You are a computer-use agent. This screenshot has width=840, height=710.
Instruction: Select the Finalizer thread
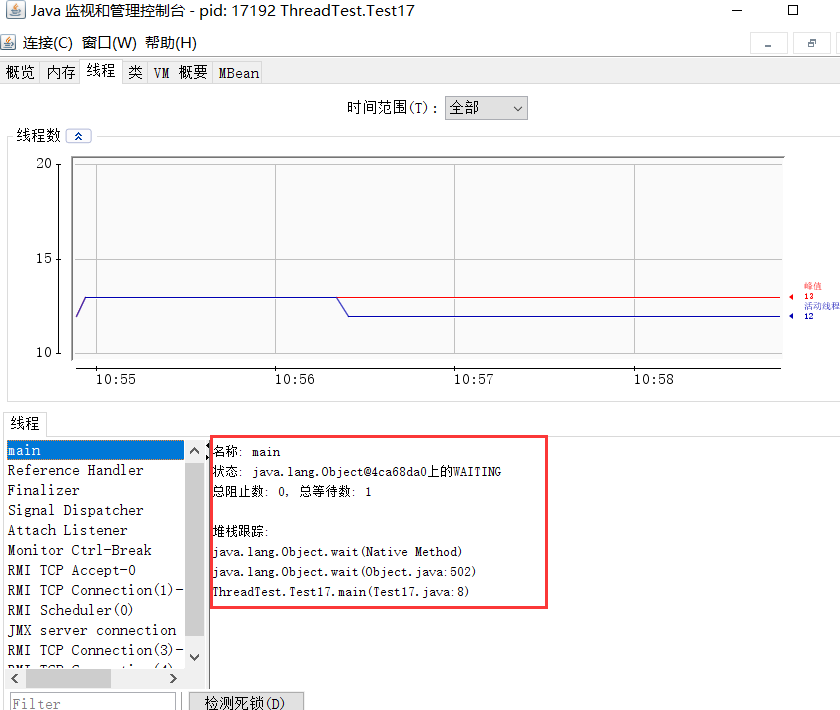point(95,490)
